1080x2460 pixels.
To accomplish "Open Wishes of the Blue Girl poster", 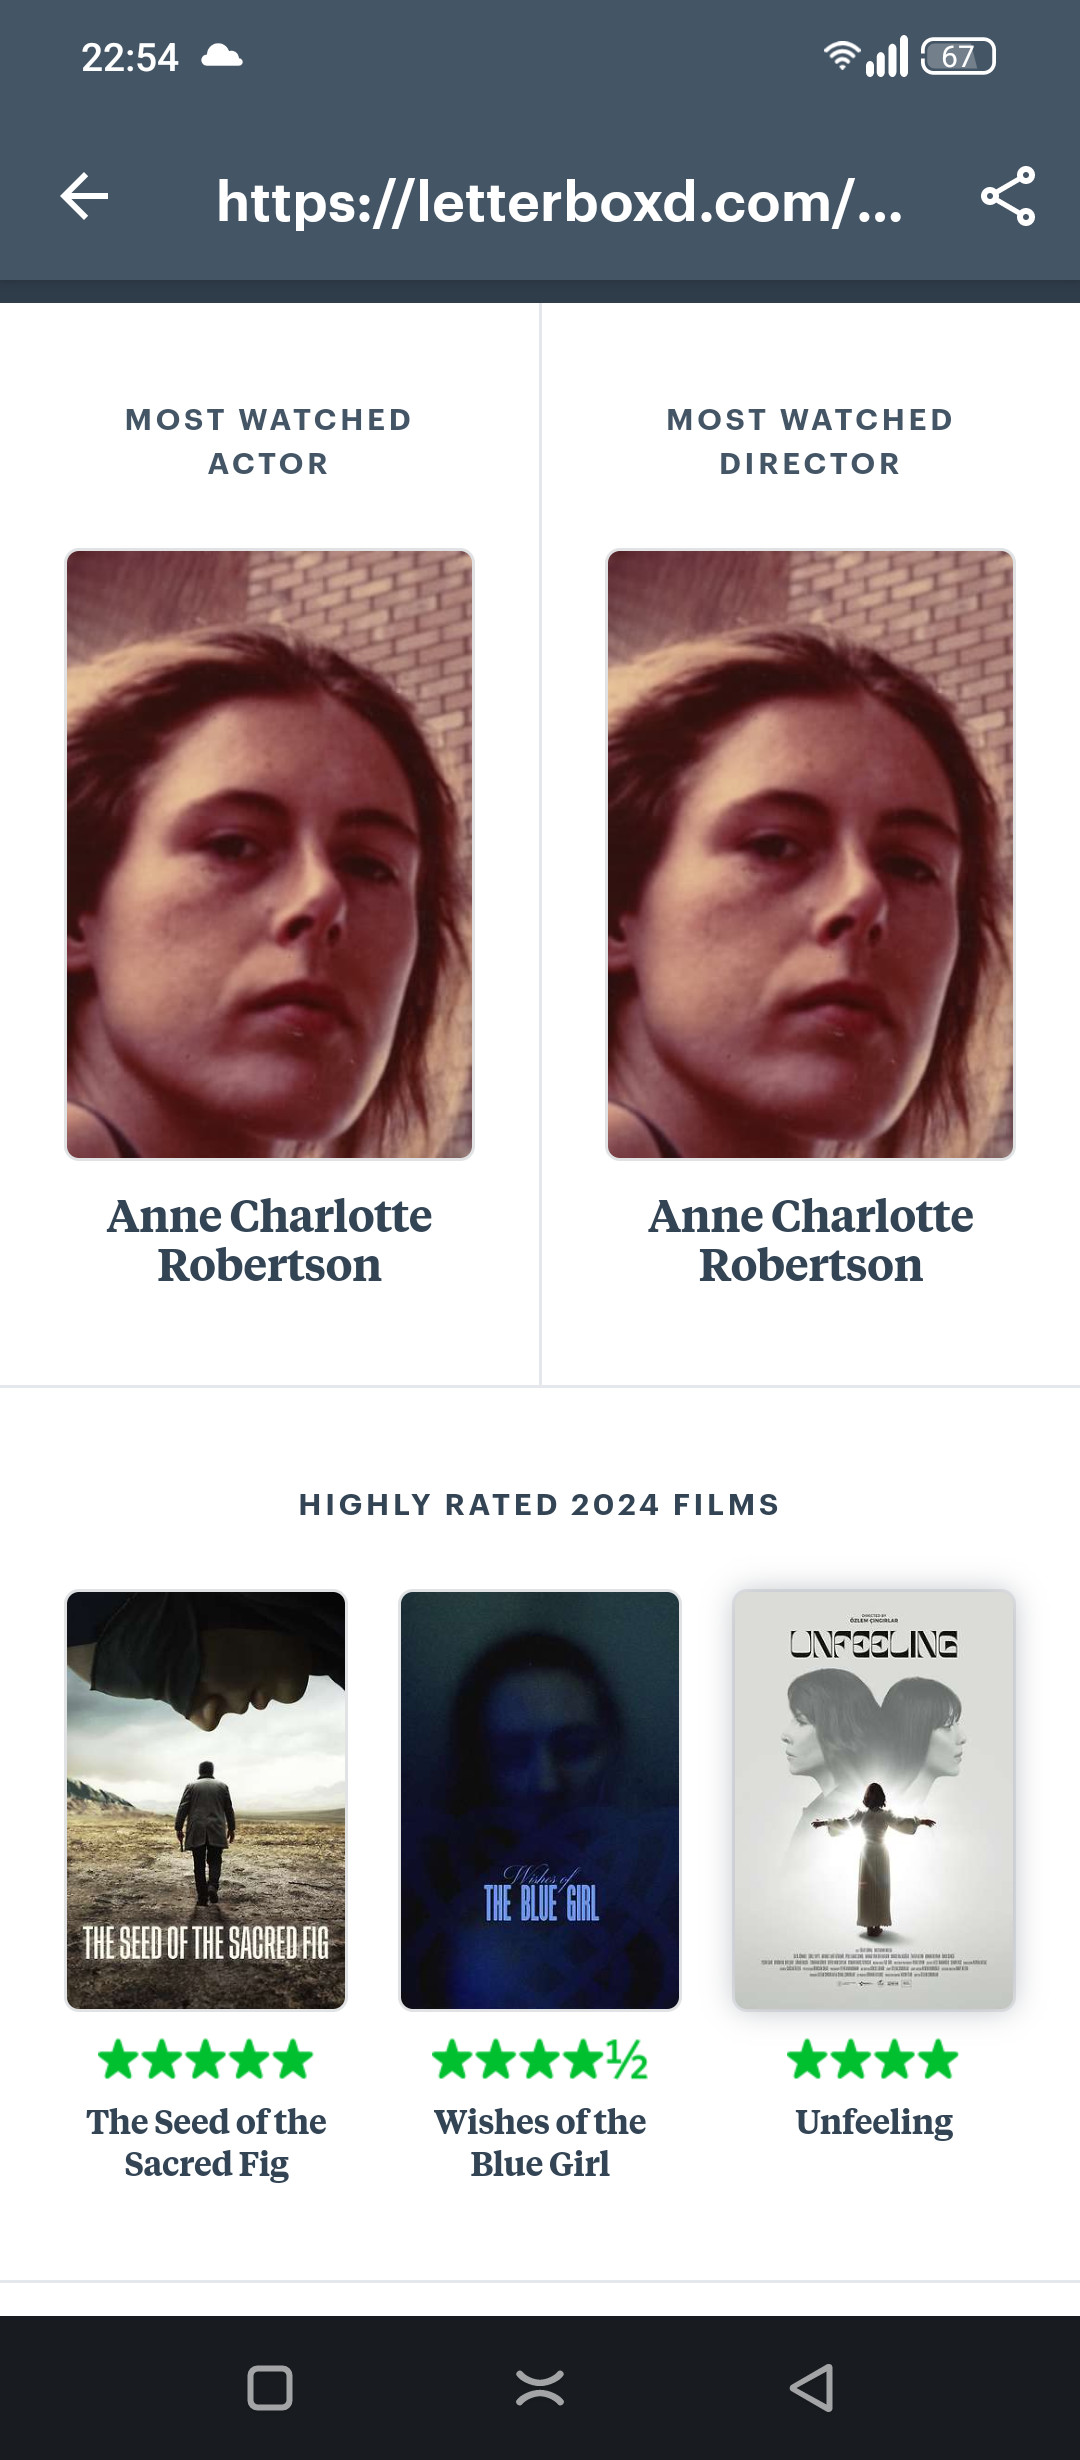I will 540,1800.
